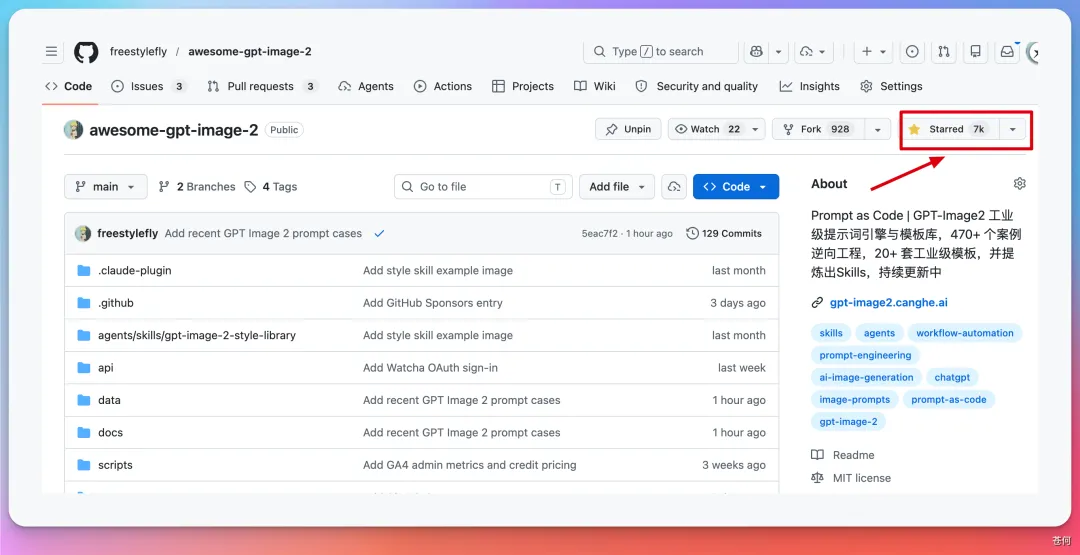Open the hamburger navigation menu
The width and height of the screenshot is (1080, 555).
click(x=52, y=52)
